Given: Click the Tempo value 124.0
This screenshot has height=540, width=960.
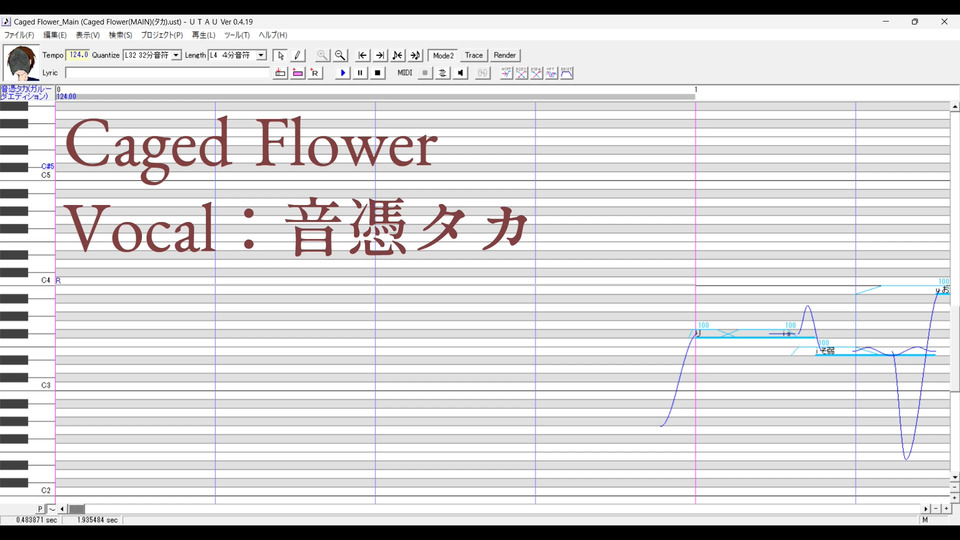Looking at the screenshot, I should coord(78,55).
